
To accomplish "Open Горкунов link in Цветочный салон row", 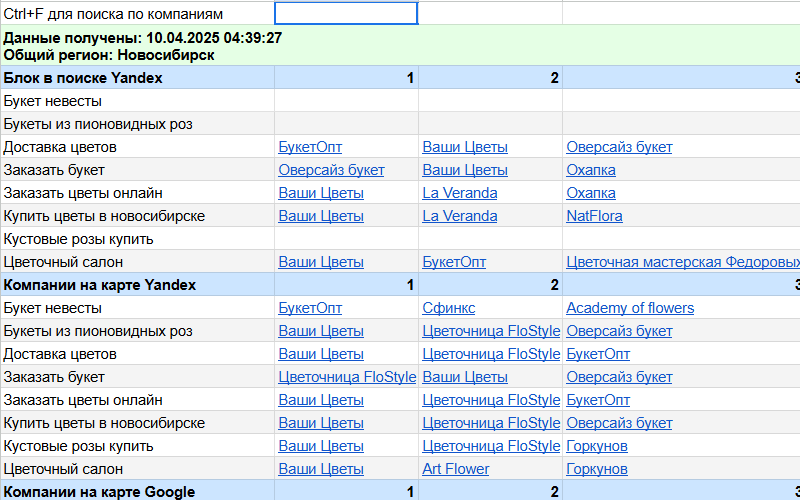I will pyautogui.click(x=596, y=469).
